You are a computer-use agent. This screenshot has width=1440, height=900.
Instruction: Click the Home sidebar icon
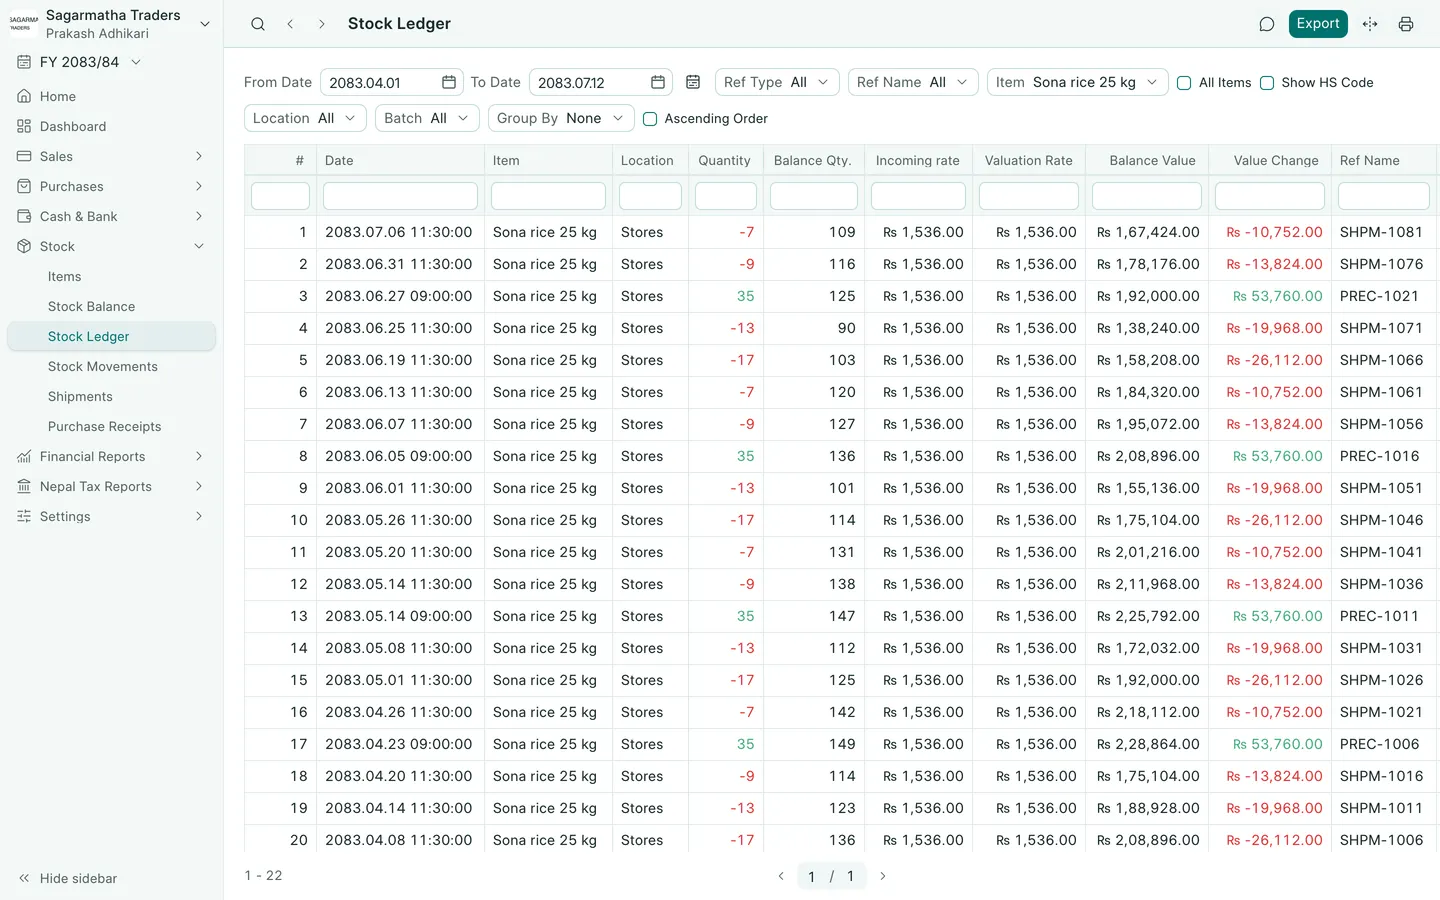(24, 96)
